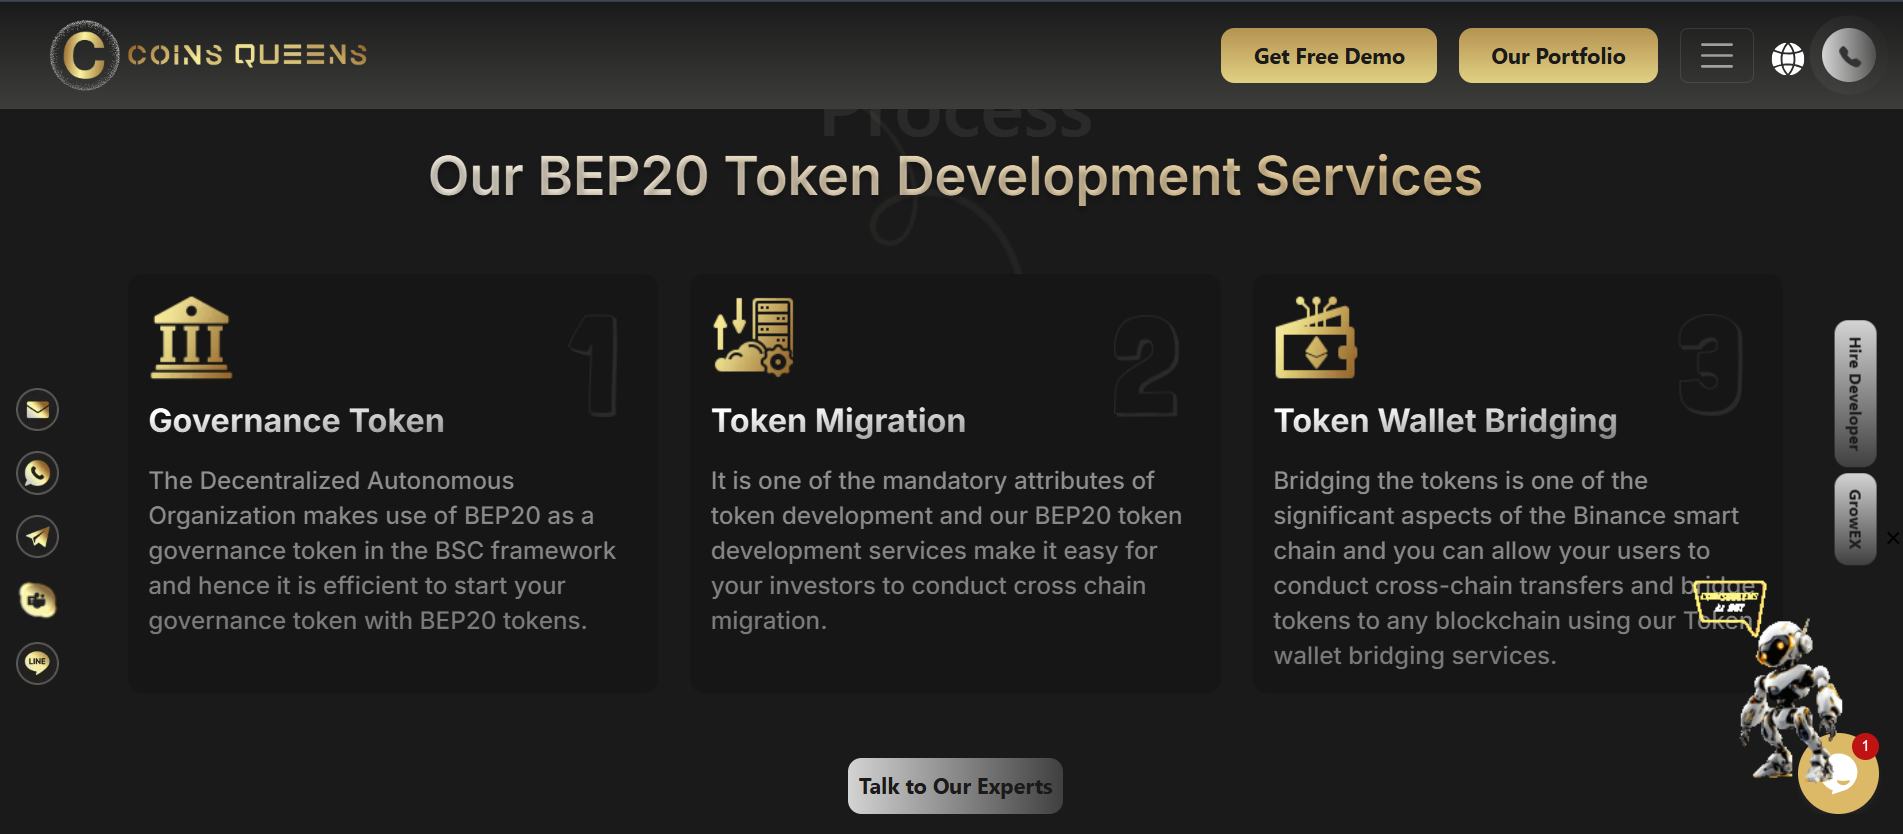Click the phone call icon at top right
Screen dimensions: 1903x834
1847,56
